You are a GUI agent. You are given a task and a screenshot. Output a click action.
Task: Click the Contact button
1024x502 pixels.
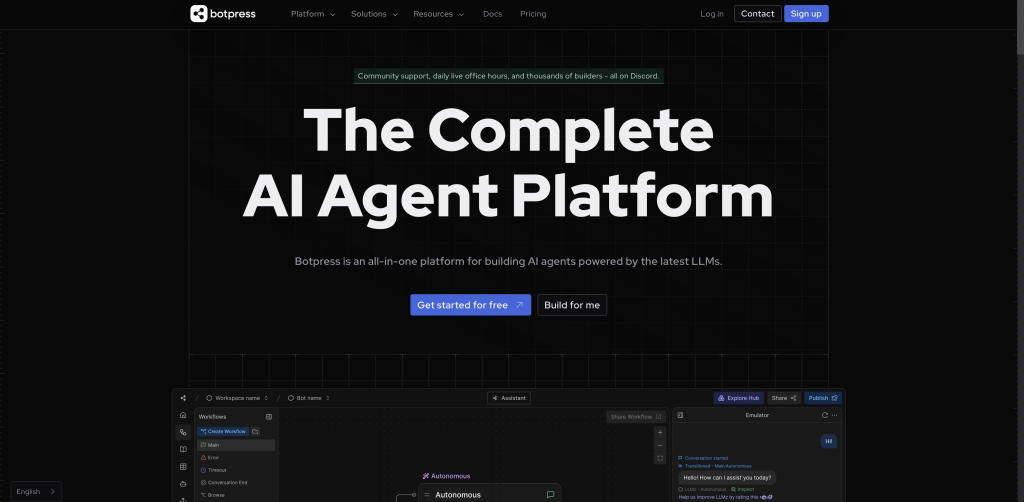(x=758, y=14)
